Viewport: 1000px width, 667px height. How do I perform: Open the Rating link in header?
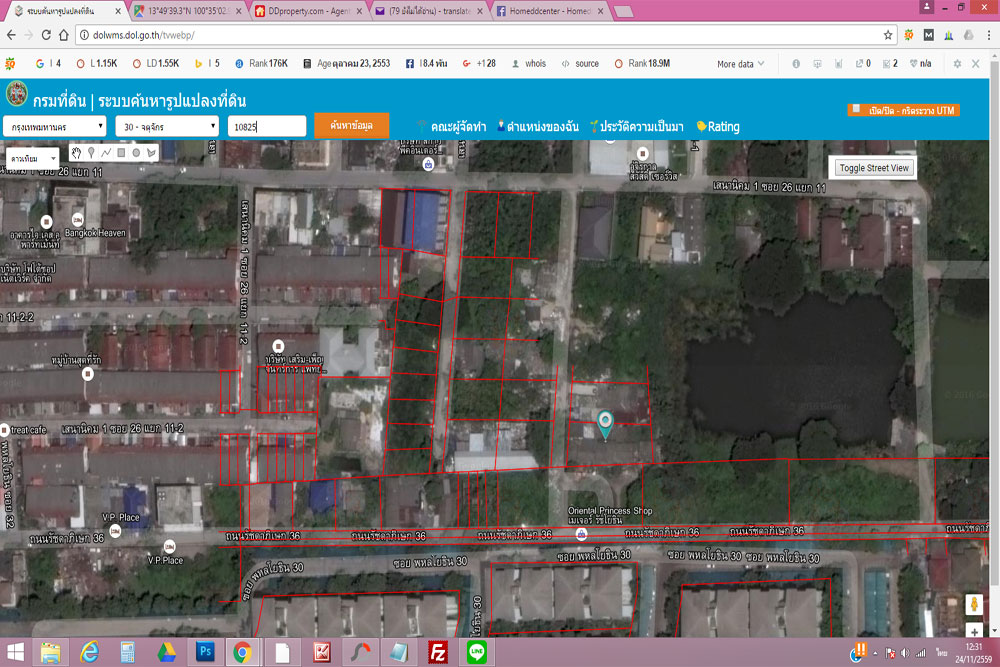click(718, 127)
